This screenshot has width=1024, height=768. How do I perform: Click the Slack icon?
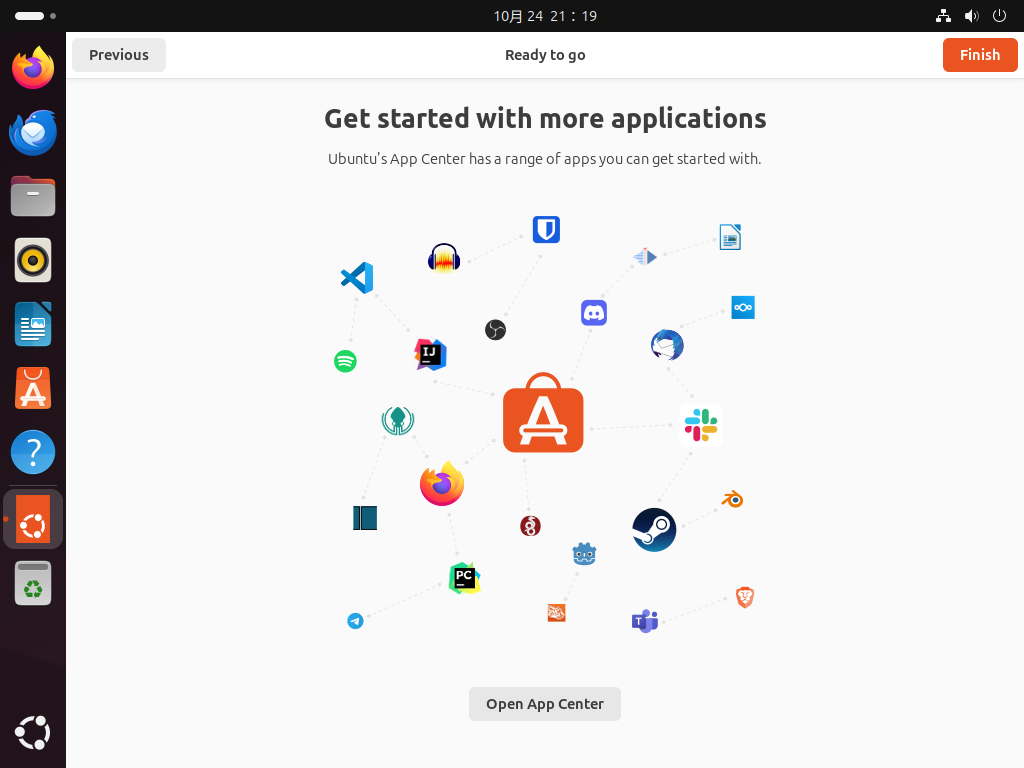701,425
